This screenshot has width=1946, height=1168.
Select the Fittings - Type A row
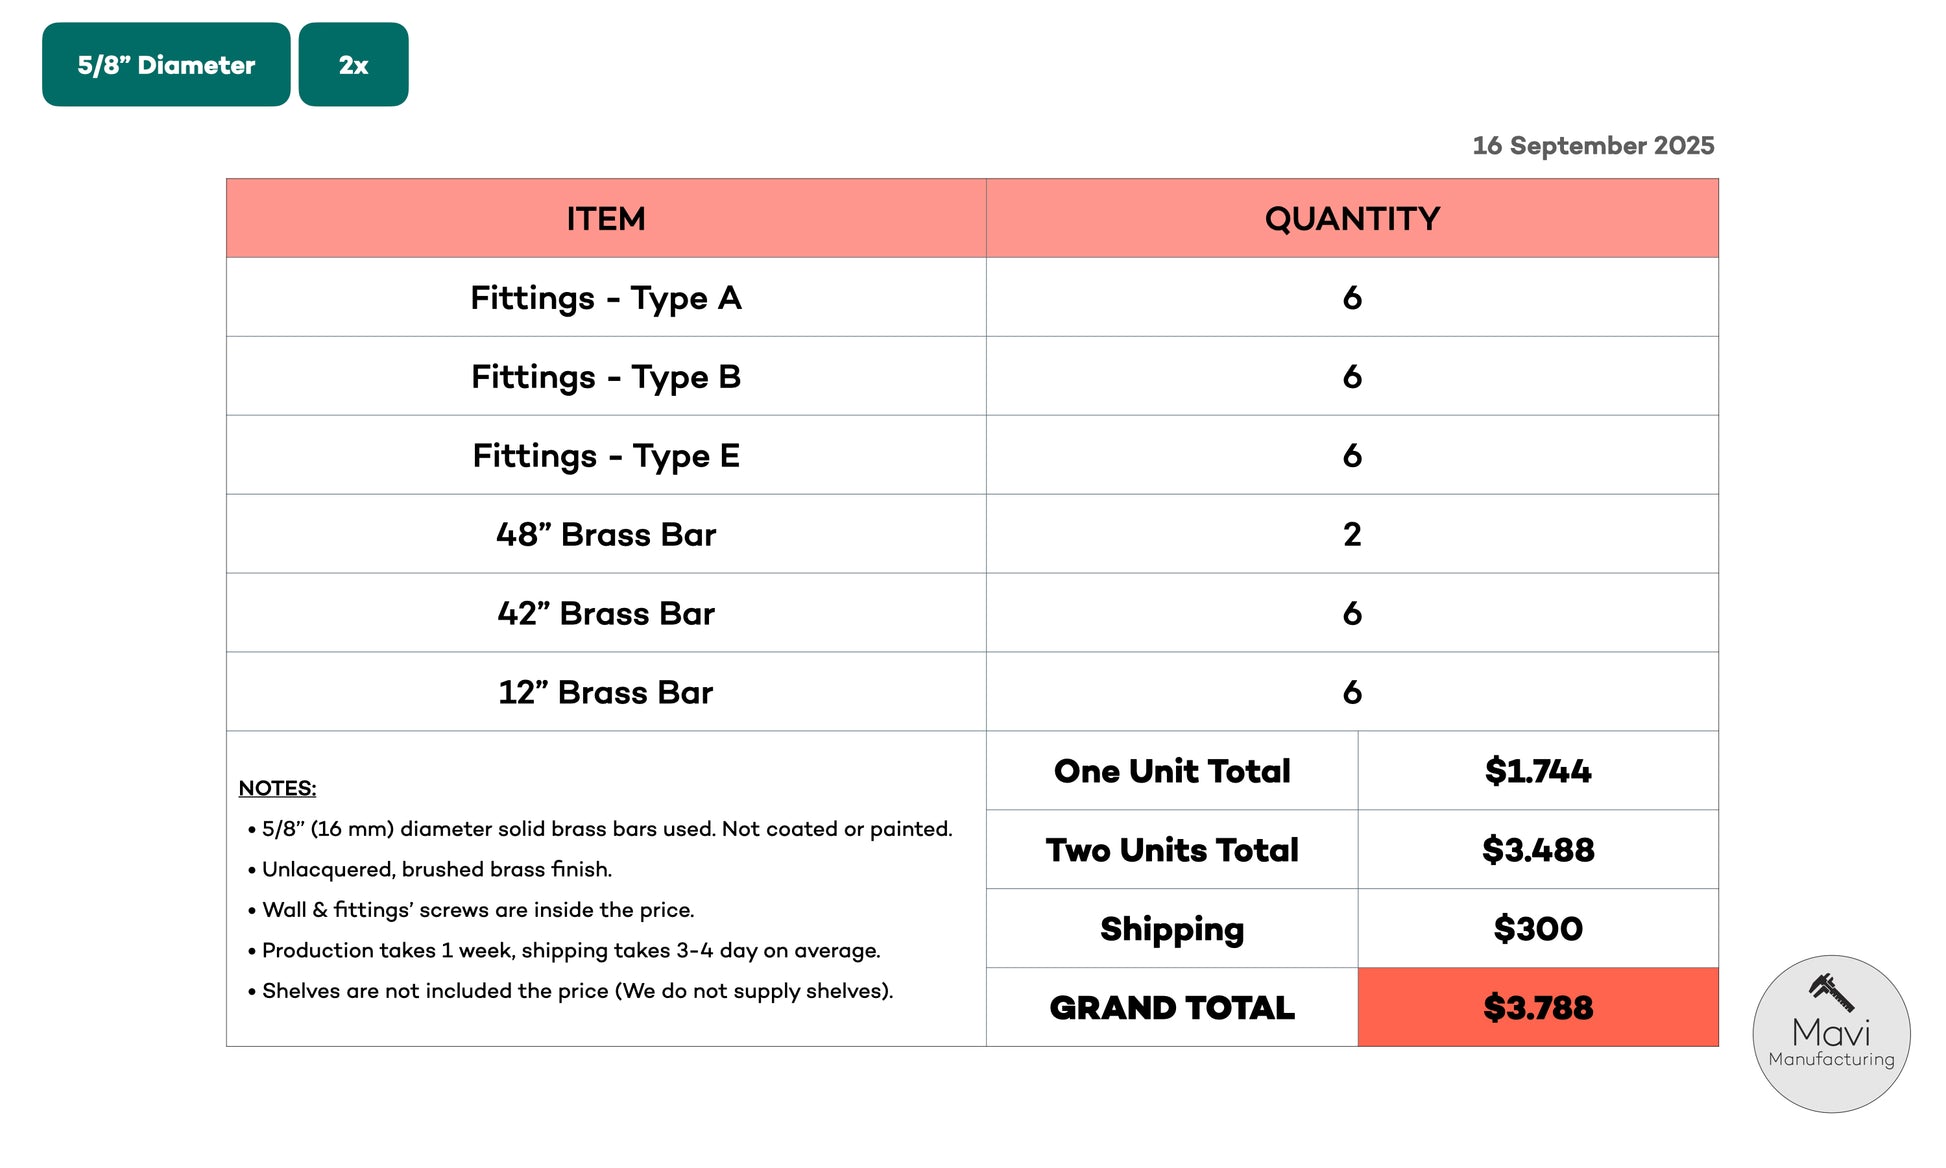[x=972, y=297]
